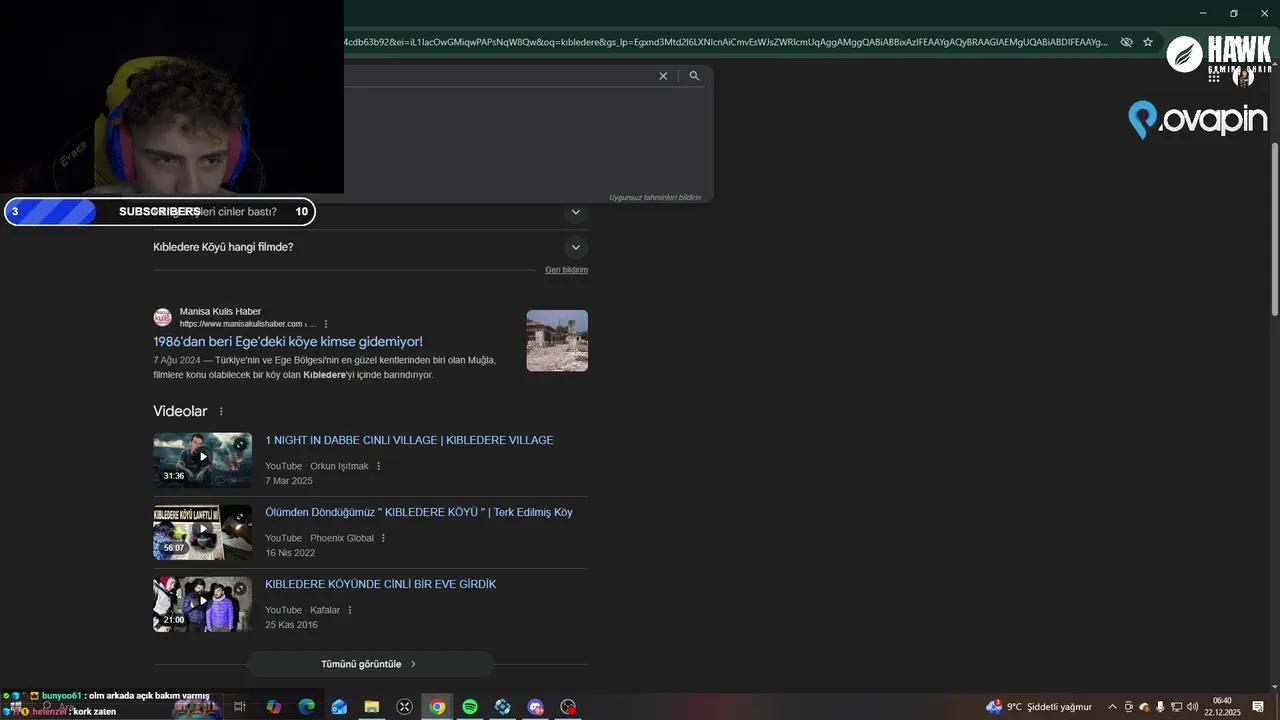The width and height of the screenshot is (1280, 720).
Task: Open "Ölümden Döndüğümüz KIBLEDERE KÖYÜ" video link
Action: click(419, 512)
